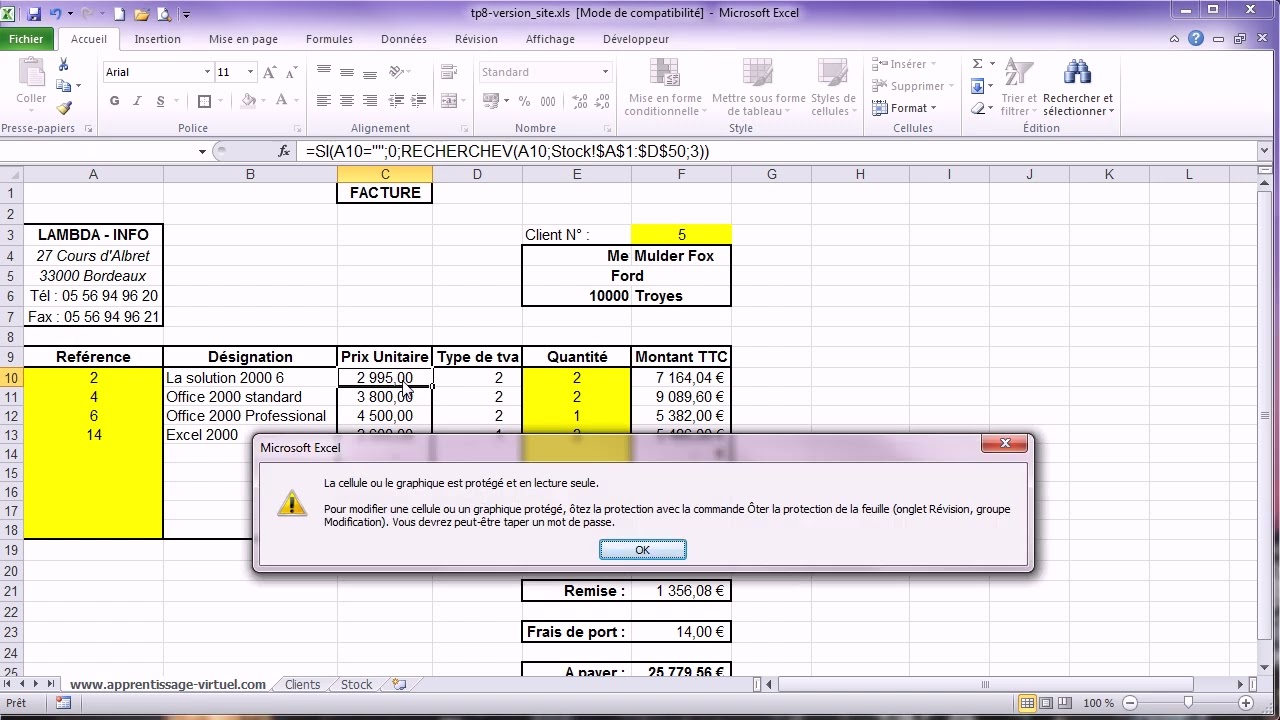Click the thousands separator 000 icon
1280x720 pixels.
[548, 101]
